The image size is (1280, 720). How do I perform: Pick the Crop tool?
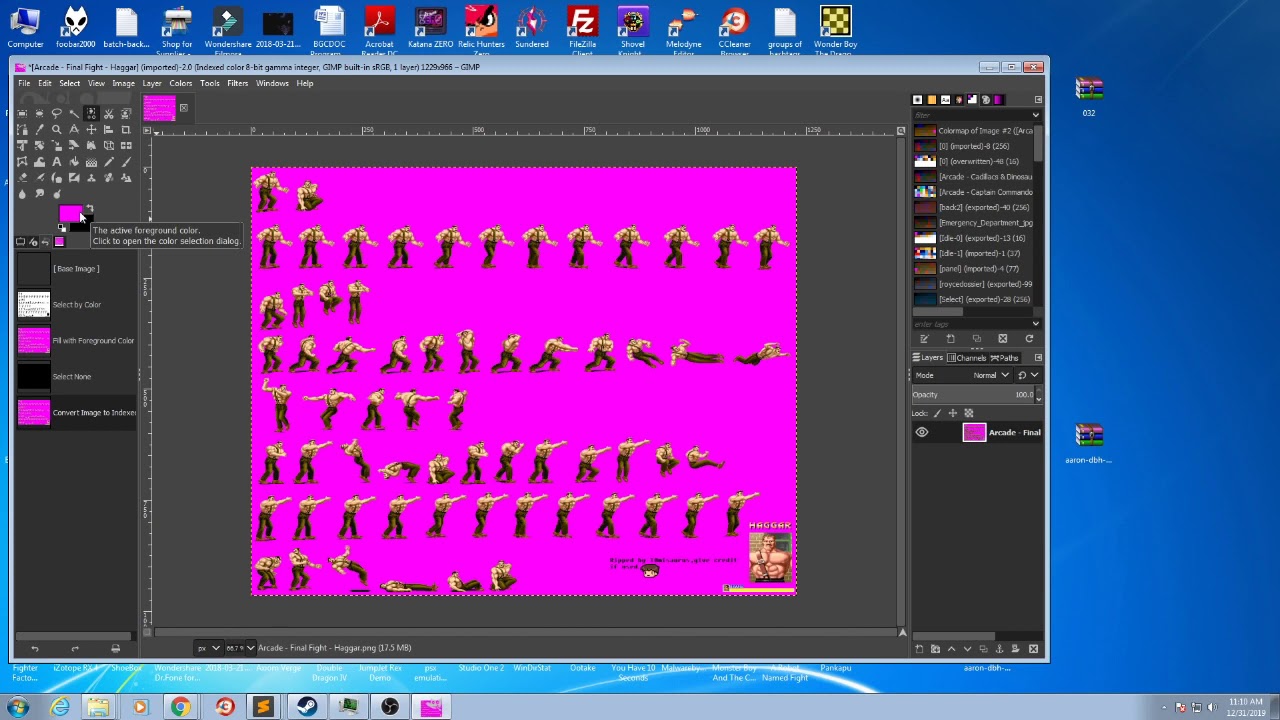point(126,130)
